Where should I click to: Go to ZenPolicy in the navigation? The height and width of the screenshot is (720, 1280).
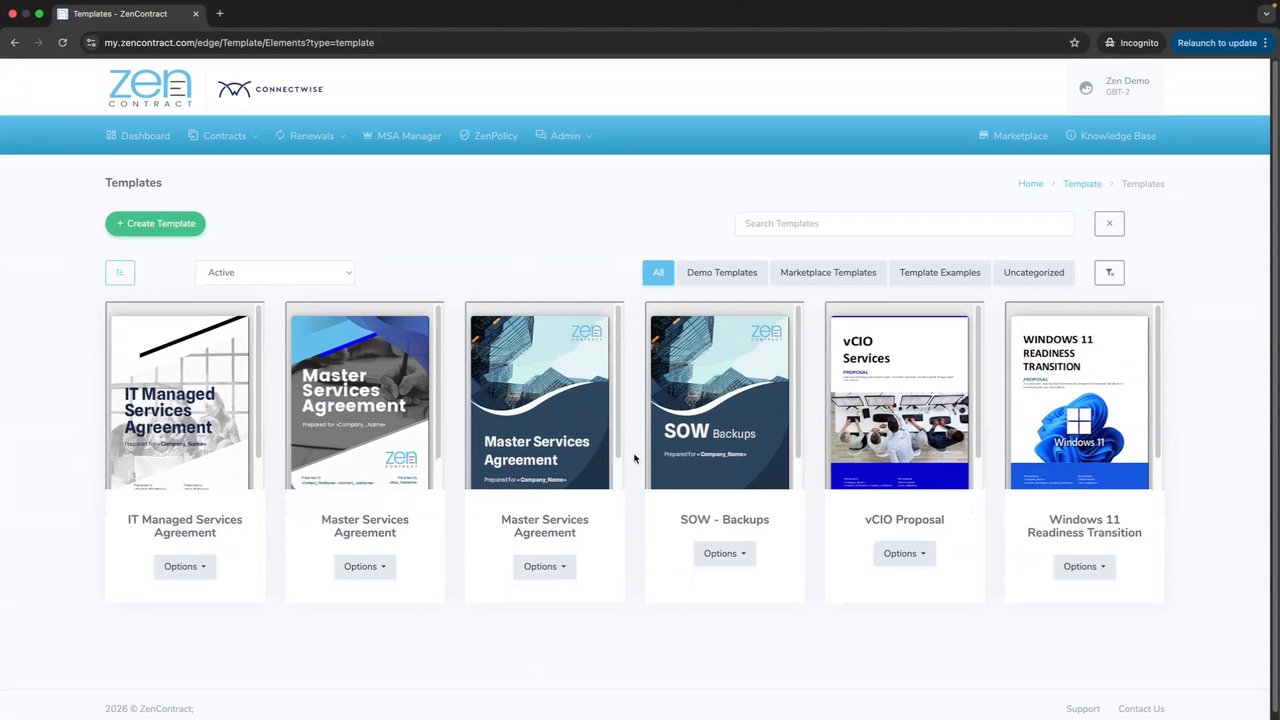tap(488, 136)
